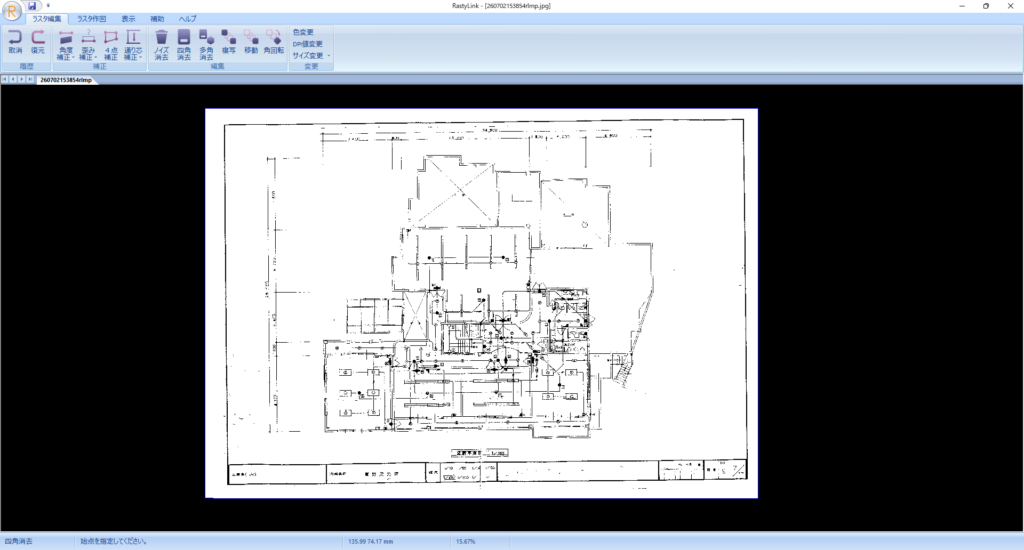Open the orange R application menu button
Screen dimensions: 1024x550
pos(12,11)
